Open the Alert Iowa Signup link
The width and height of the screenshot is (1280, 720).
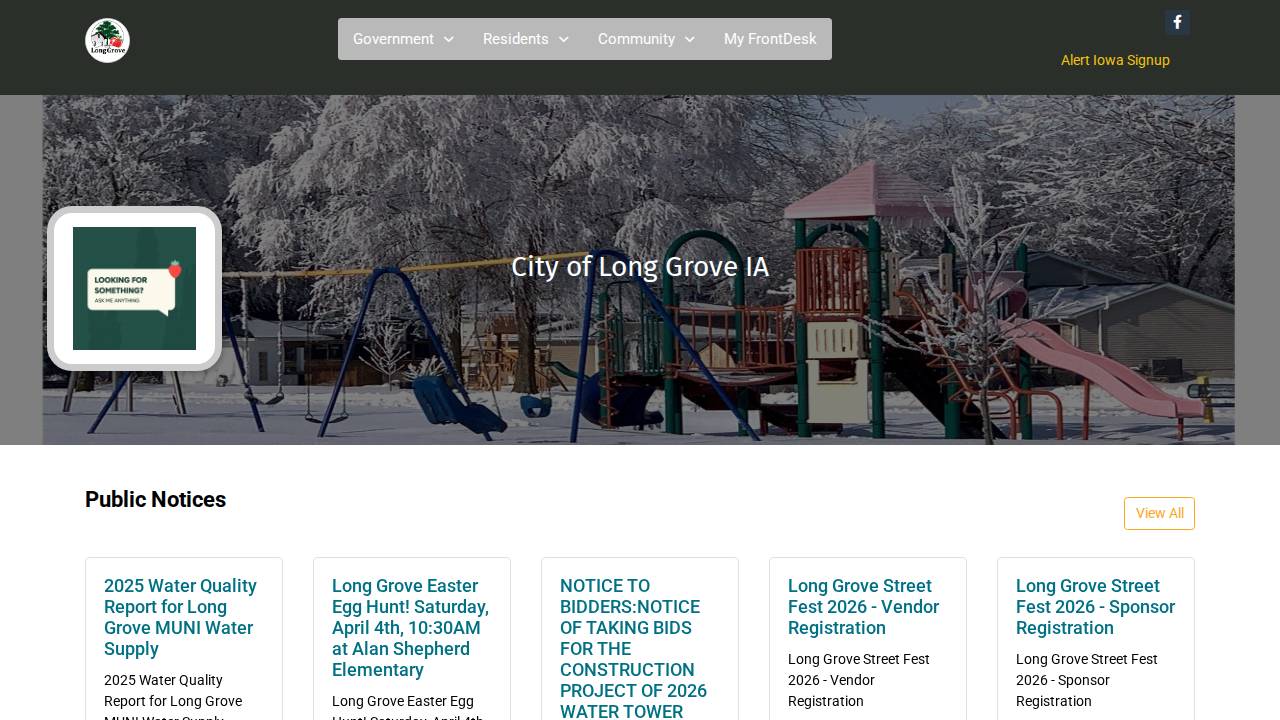pyautogui.click(x=1115, y=60)
